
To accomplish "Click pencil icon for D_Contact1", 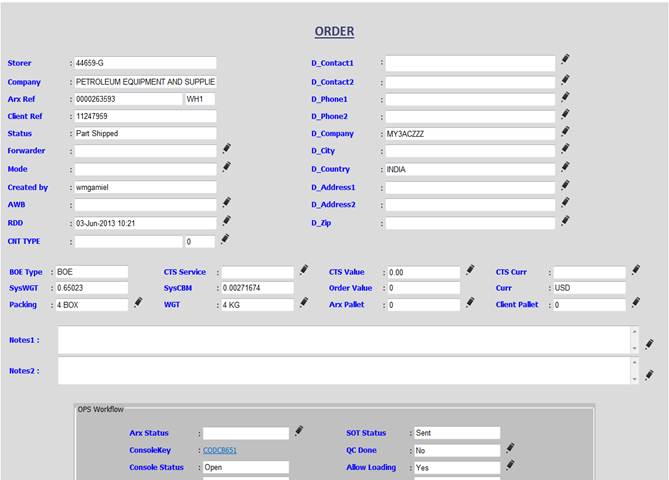I will point(565,59).
